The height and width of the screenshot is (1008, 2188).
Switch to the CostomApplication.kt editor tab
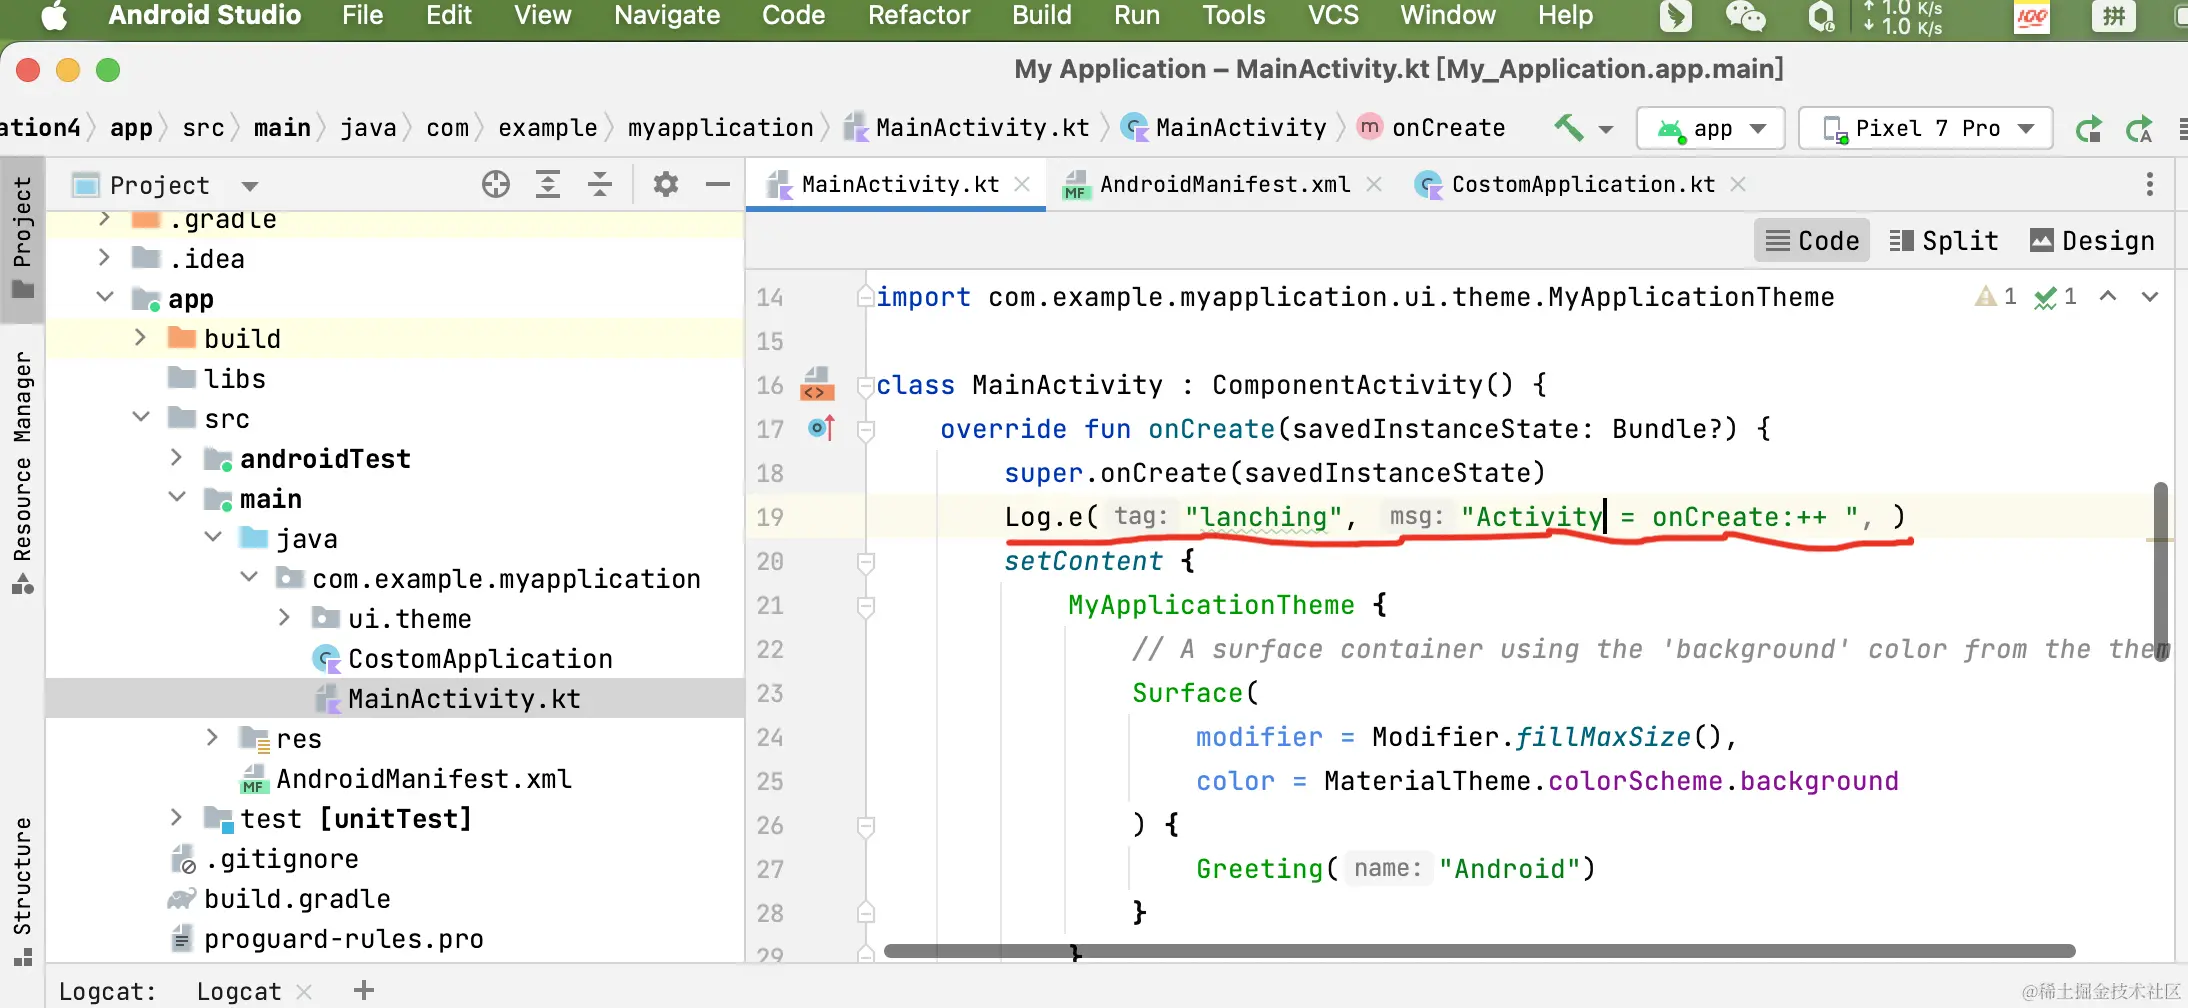pos(1582,184)
